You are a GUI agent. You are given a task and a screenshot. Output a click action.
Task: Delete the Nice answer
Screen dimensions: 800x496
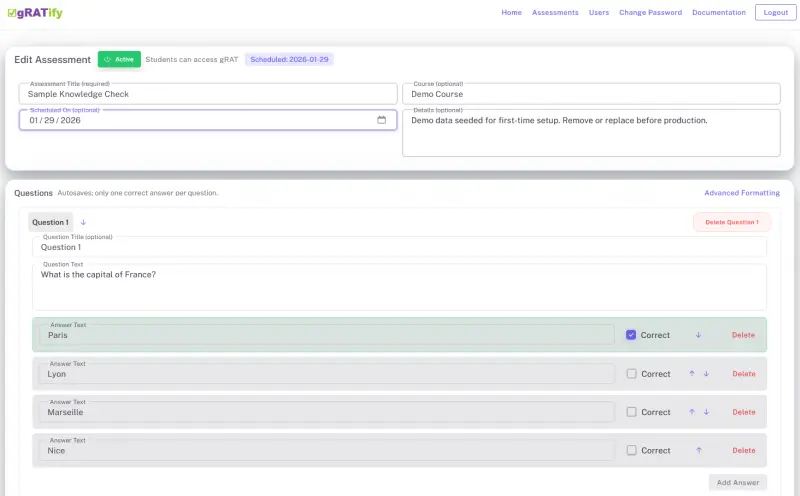(x=744, y=451)
